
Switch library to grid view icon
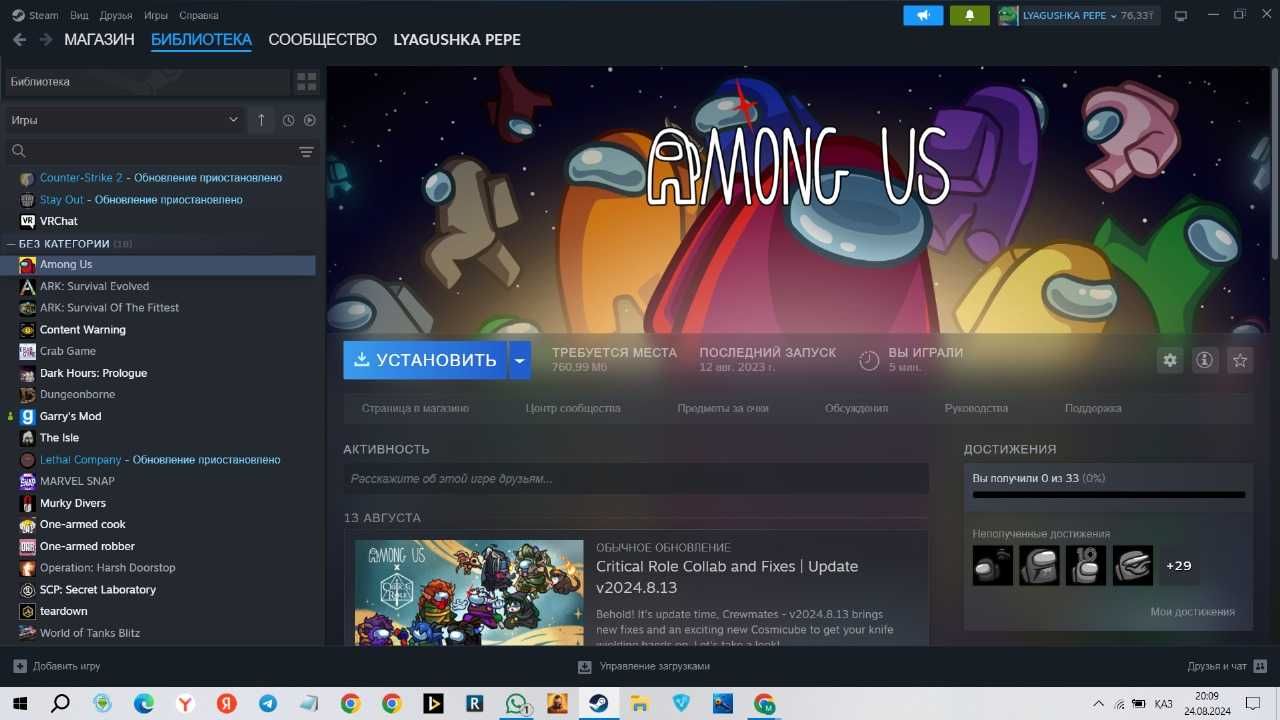pos(306,81)
